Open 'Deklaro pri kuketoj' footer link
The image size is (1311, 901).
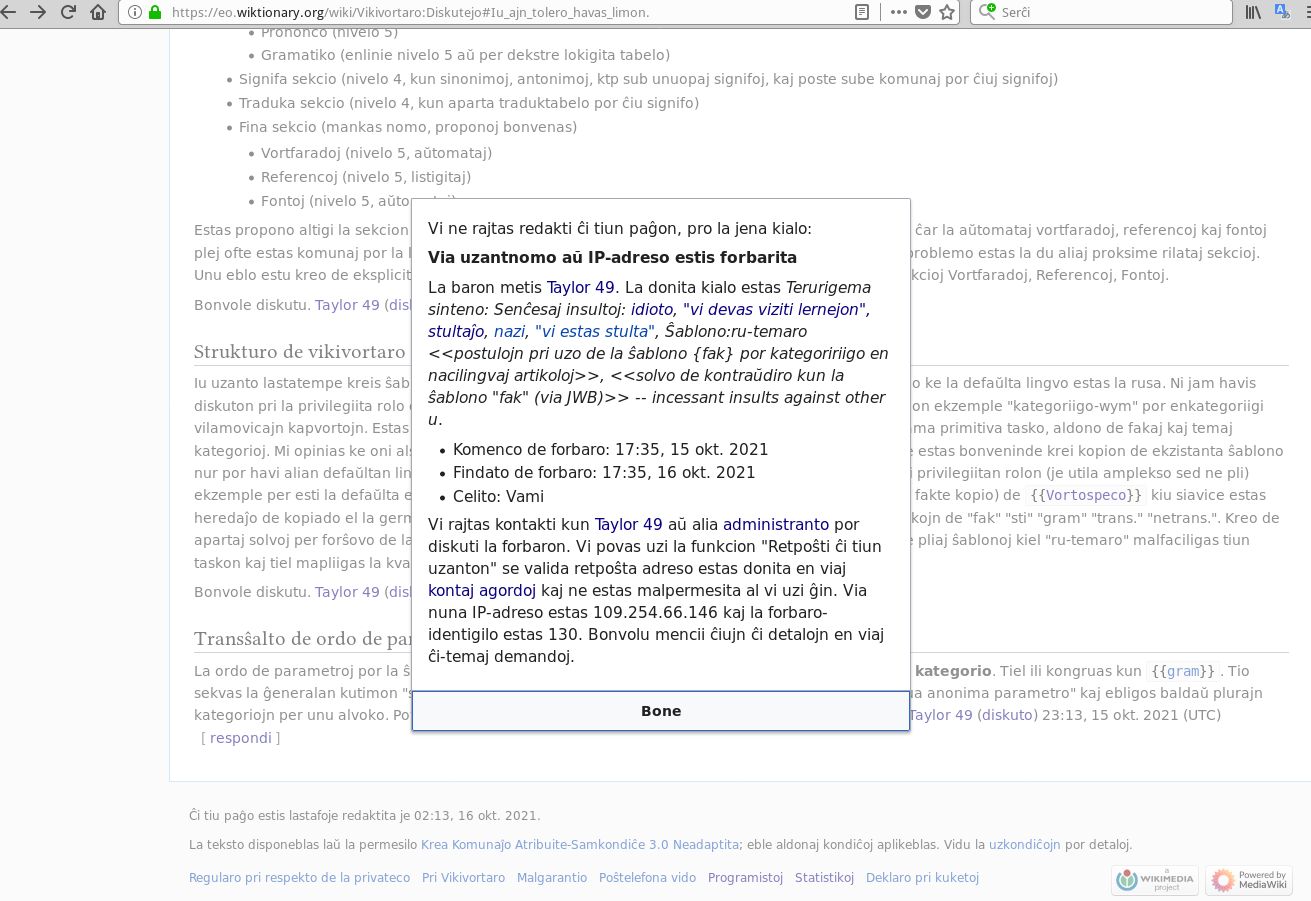(x=922, y=878)
